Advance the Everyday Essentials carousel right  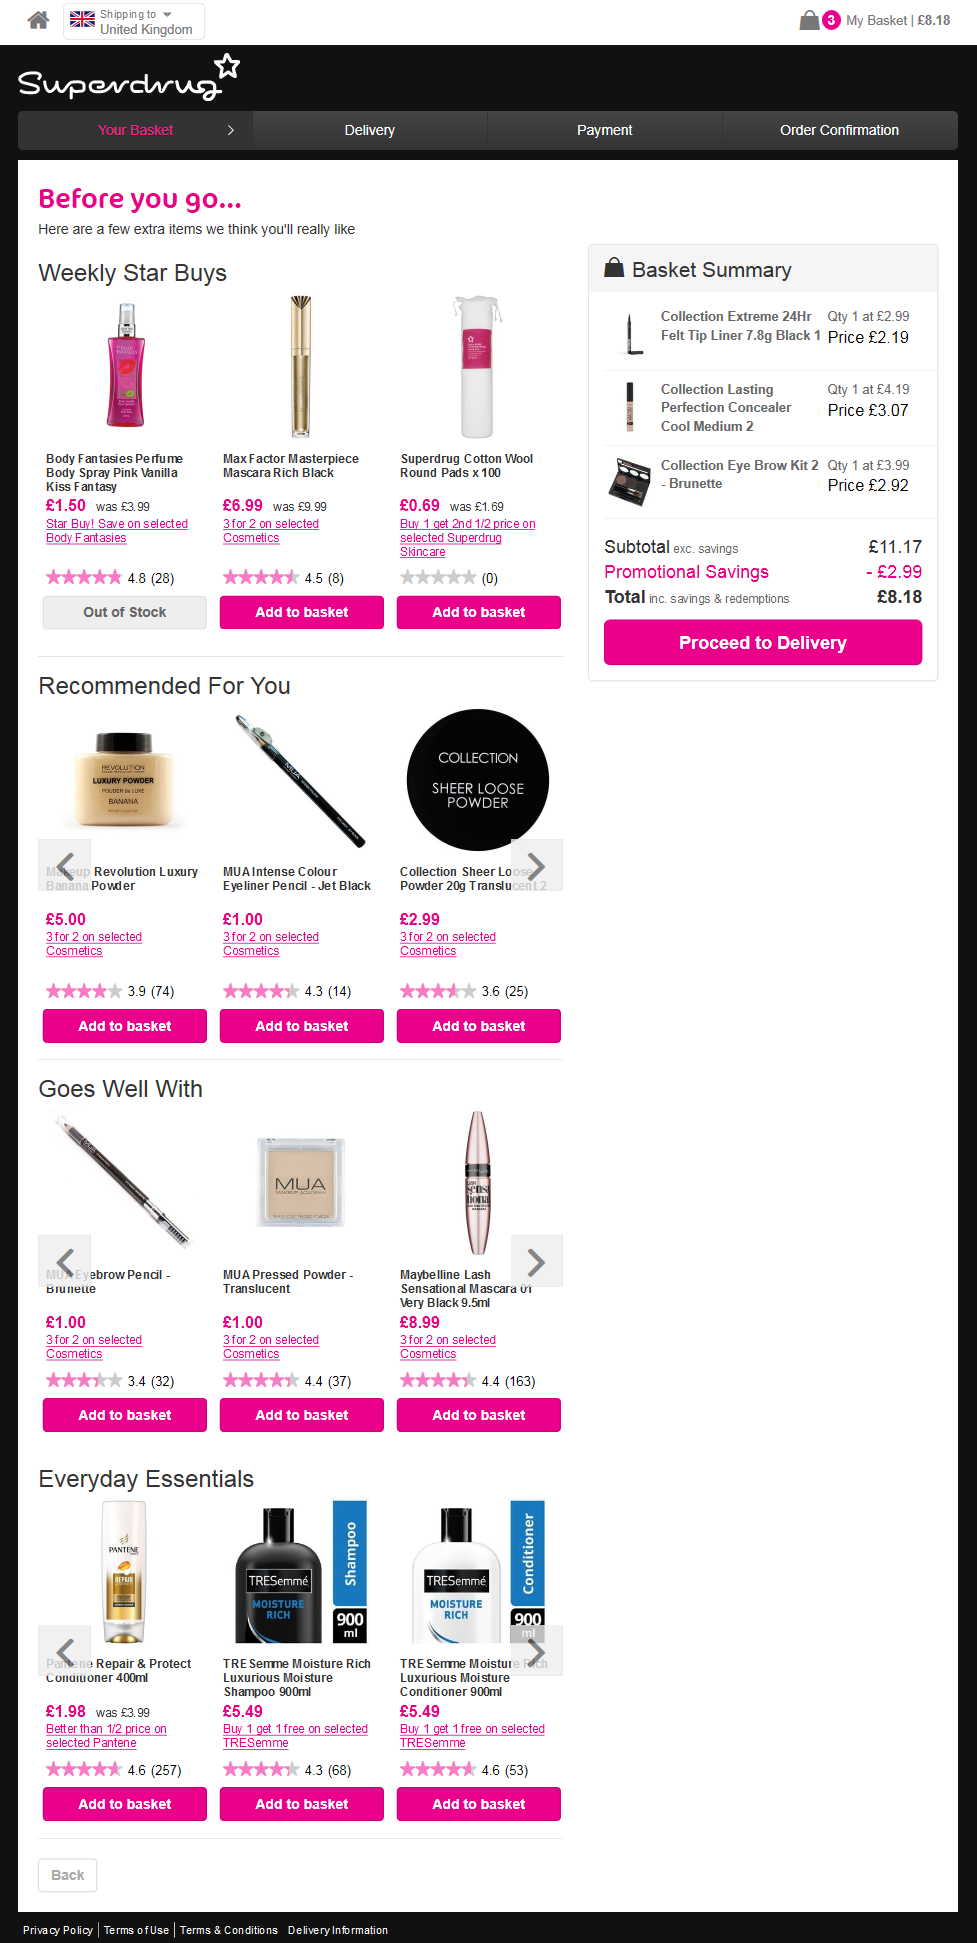[537, 1650]
